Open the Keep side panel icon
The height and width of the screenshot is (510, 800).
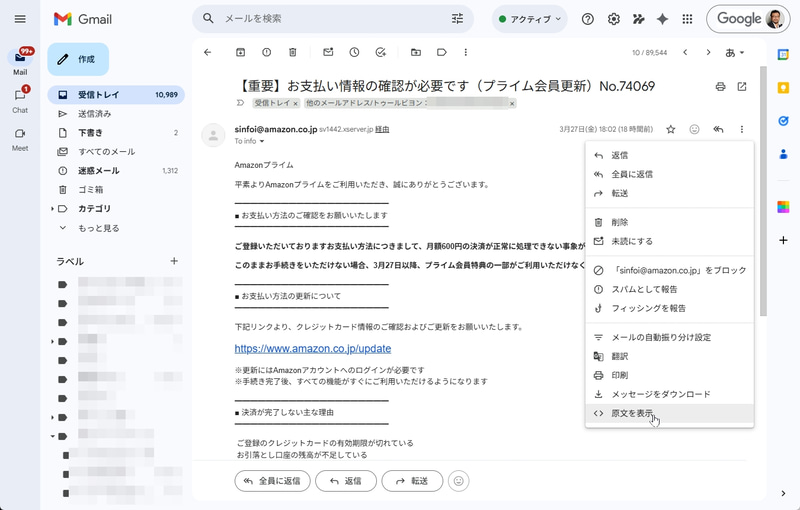tap(783, 88)
